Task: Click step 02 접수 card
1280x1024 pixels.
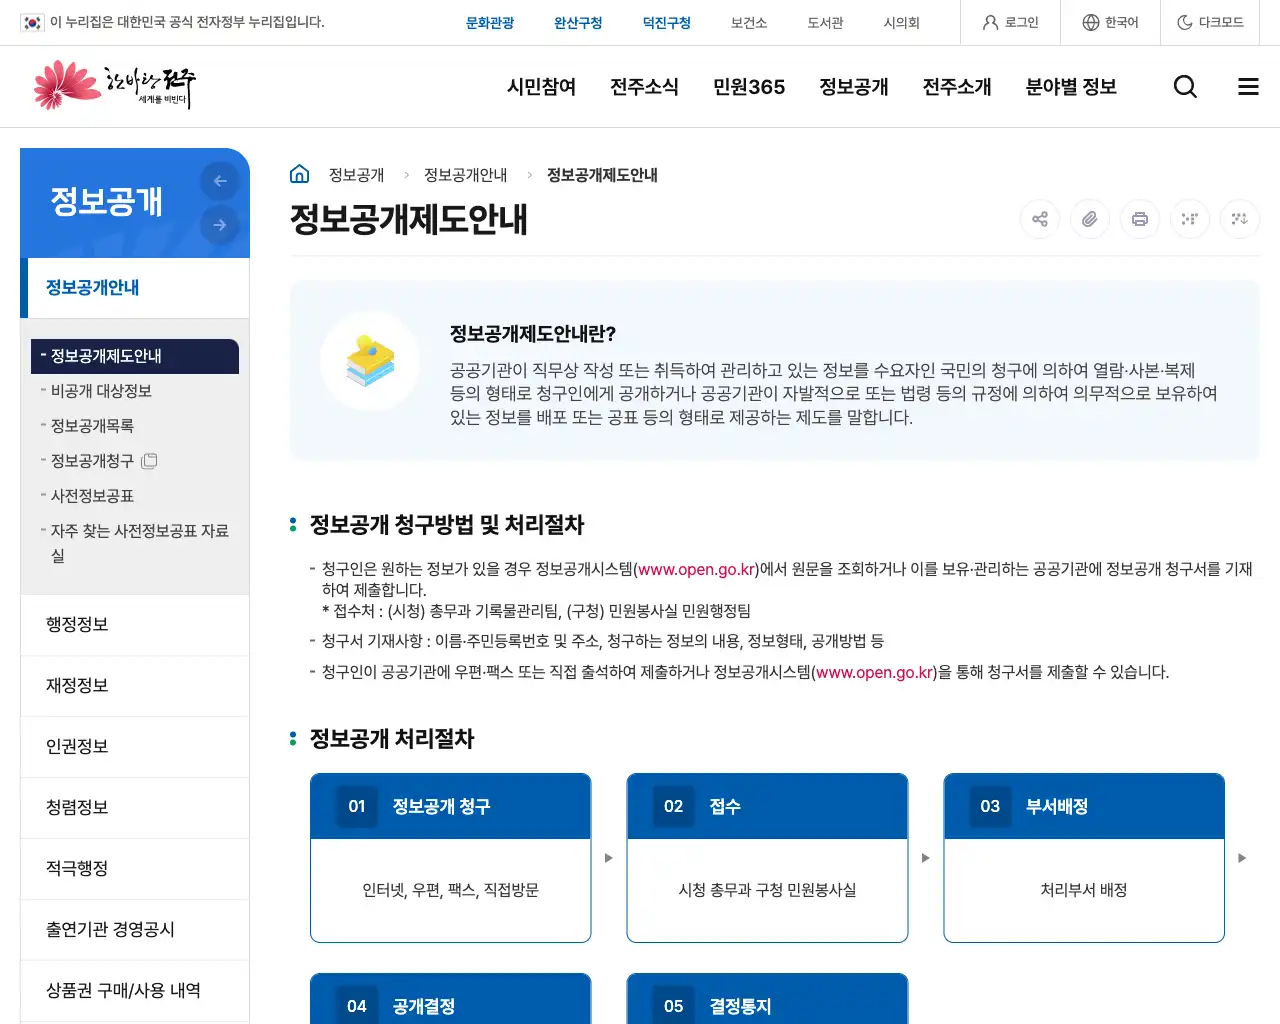Action: [768, 858]
